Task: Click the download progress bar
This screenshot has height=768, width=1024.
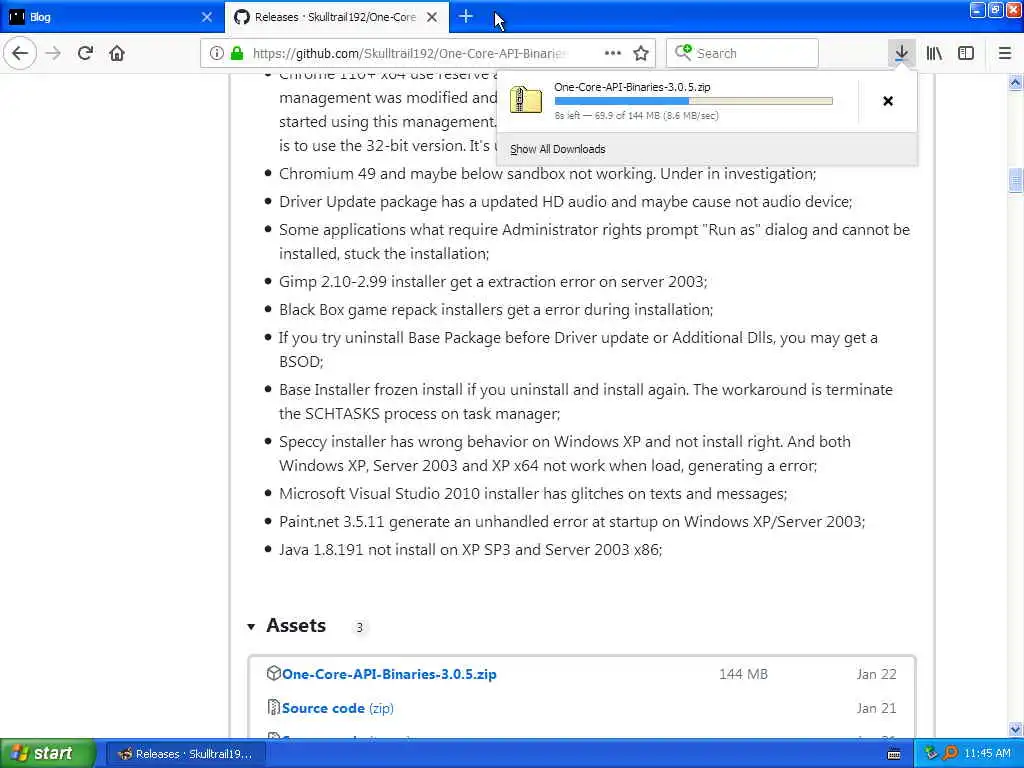Action: coord(694,101)
